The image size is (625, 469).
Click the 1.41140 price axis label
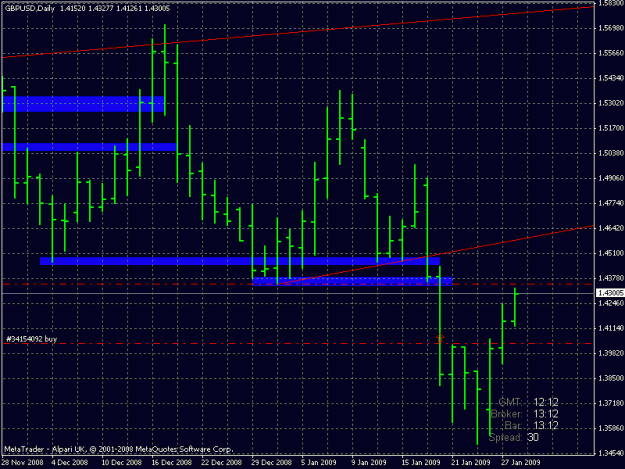pyautogui.click(x=611, y=328)
